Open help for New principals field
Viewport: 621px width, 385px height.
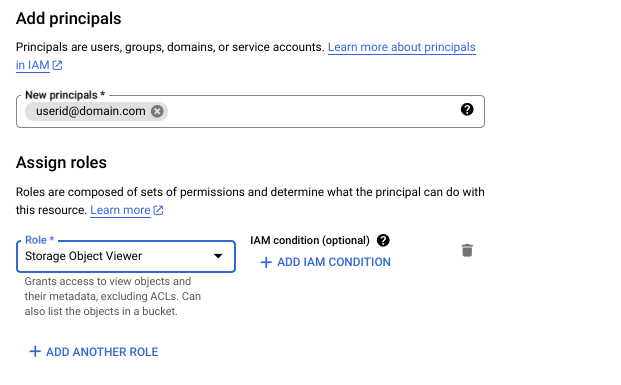(467, 109)
